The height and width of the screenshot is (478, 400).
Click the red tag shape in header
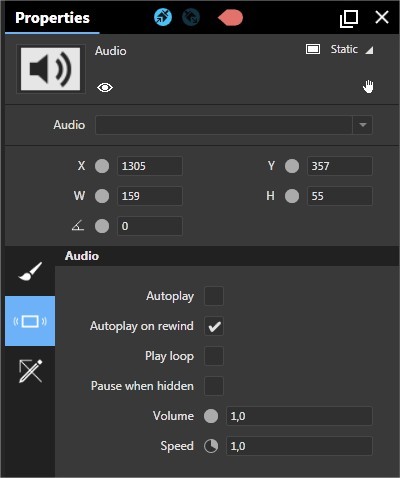(x=230, y=17)
